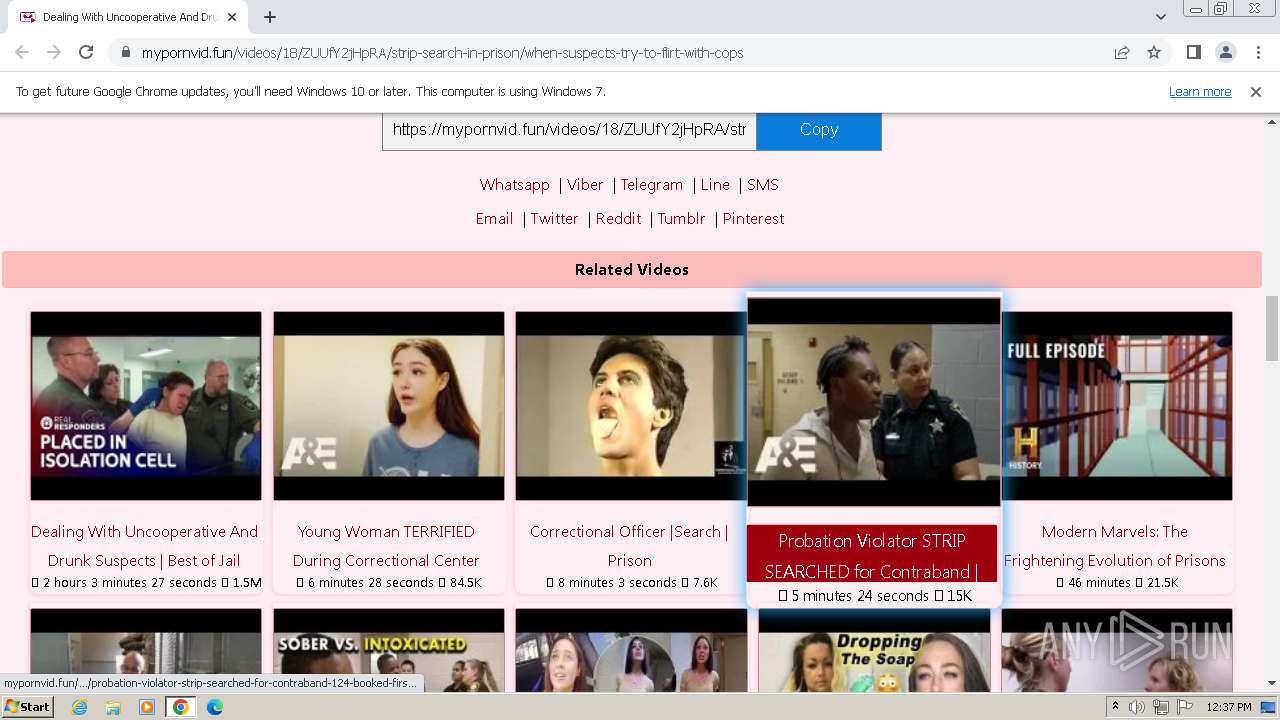1280x720 pixels.
Task: Open the Action Center flag icon
Action: tap(1184, 707)
